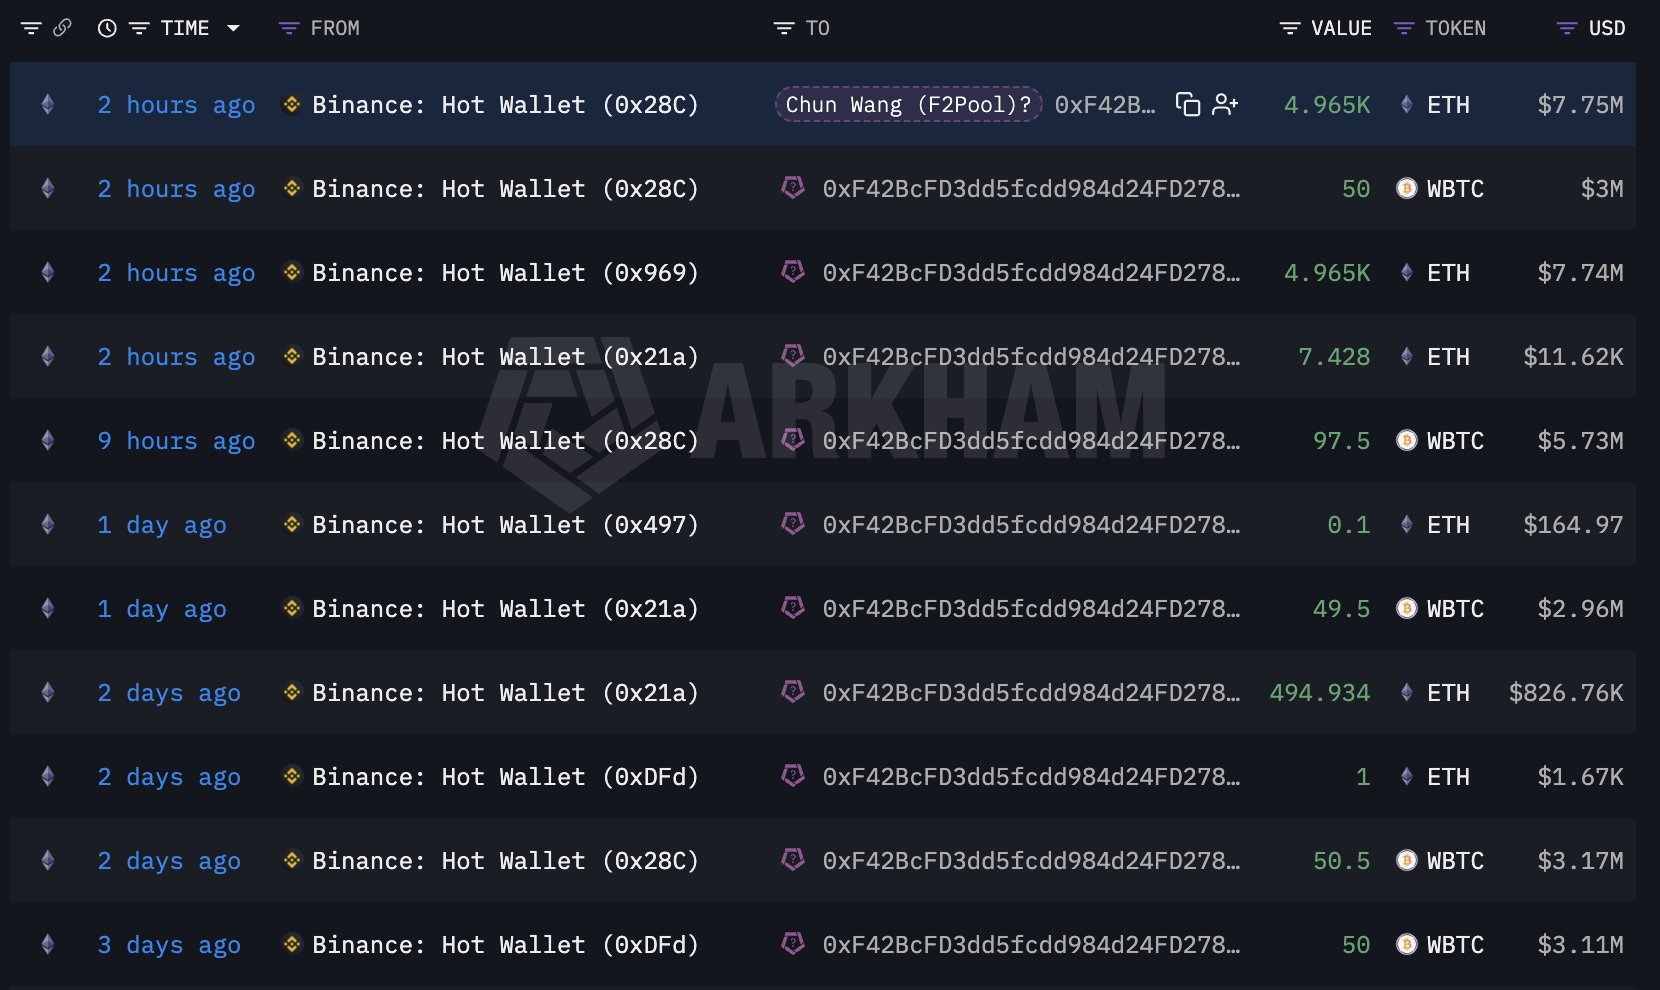Open recipient address in 0.1 ETH row

coord(1031,525)
